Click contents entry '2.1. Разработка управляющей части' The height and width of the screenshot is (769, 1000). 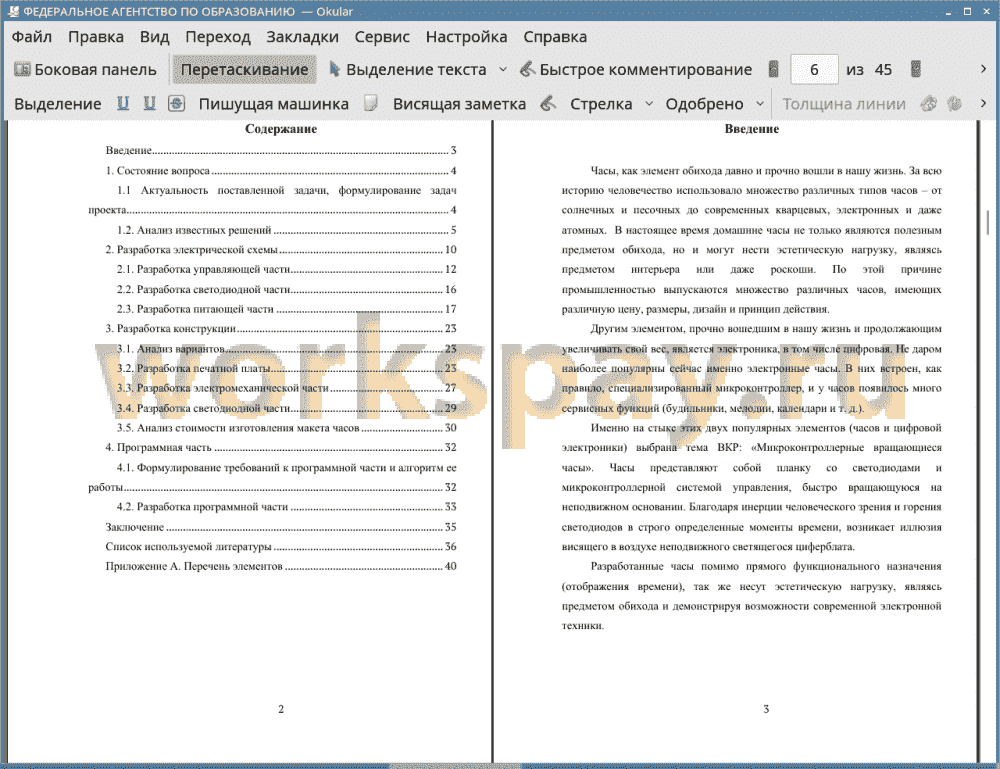pyautogui.click(x=286, y=269)
